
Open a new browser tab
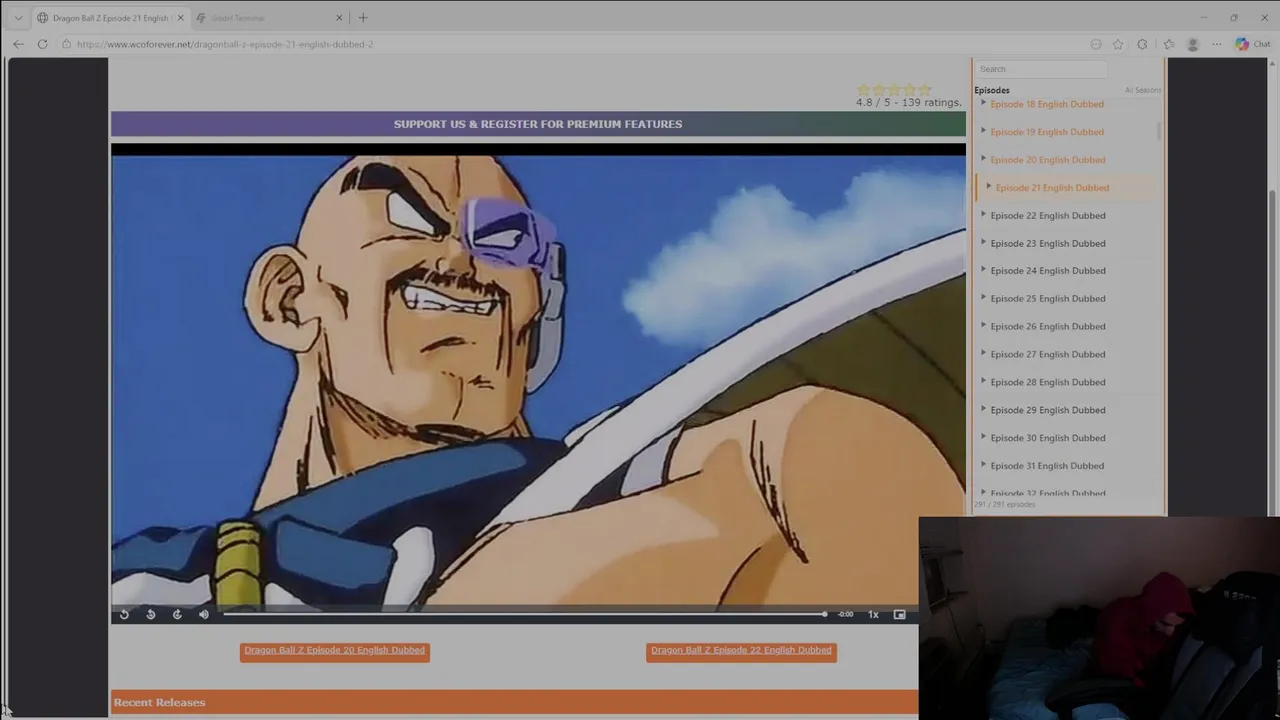tap(363, 17)
